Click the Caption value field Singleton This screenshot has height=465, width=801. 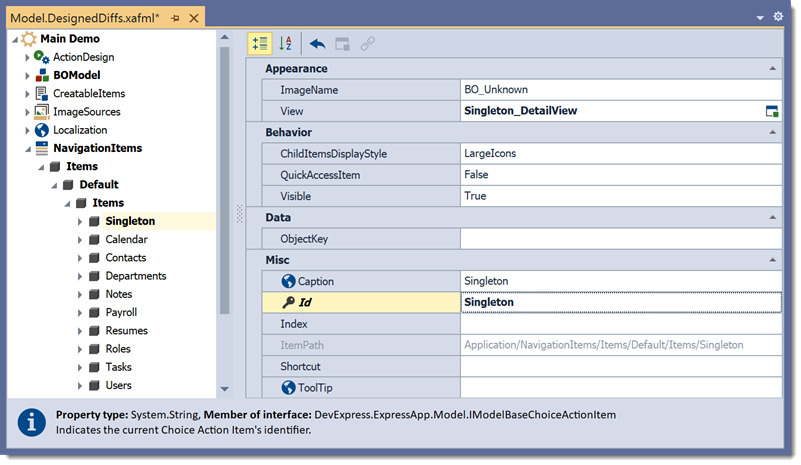pos(621,281)
